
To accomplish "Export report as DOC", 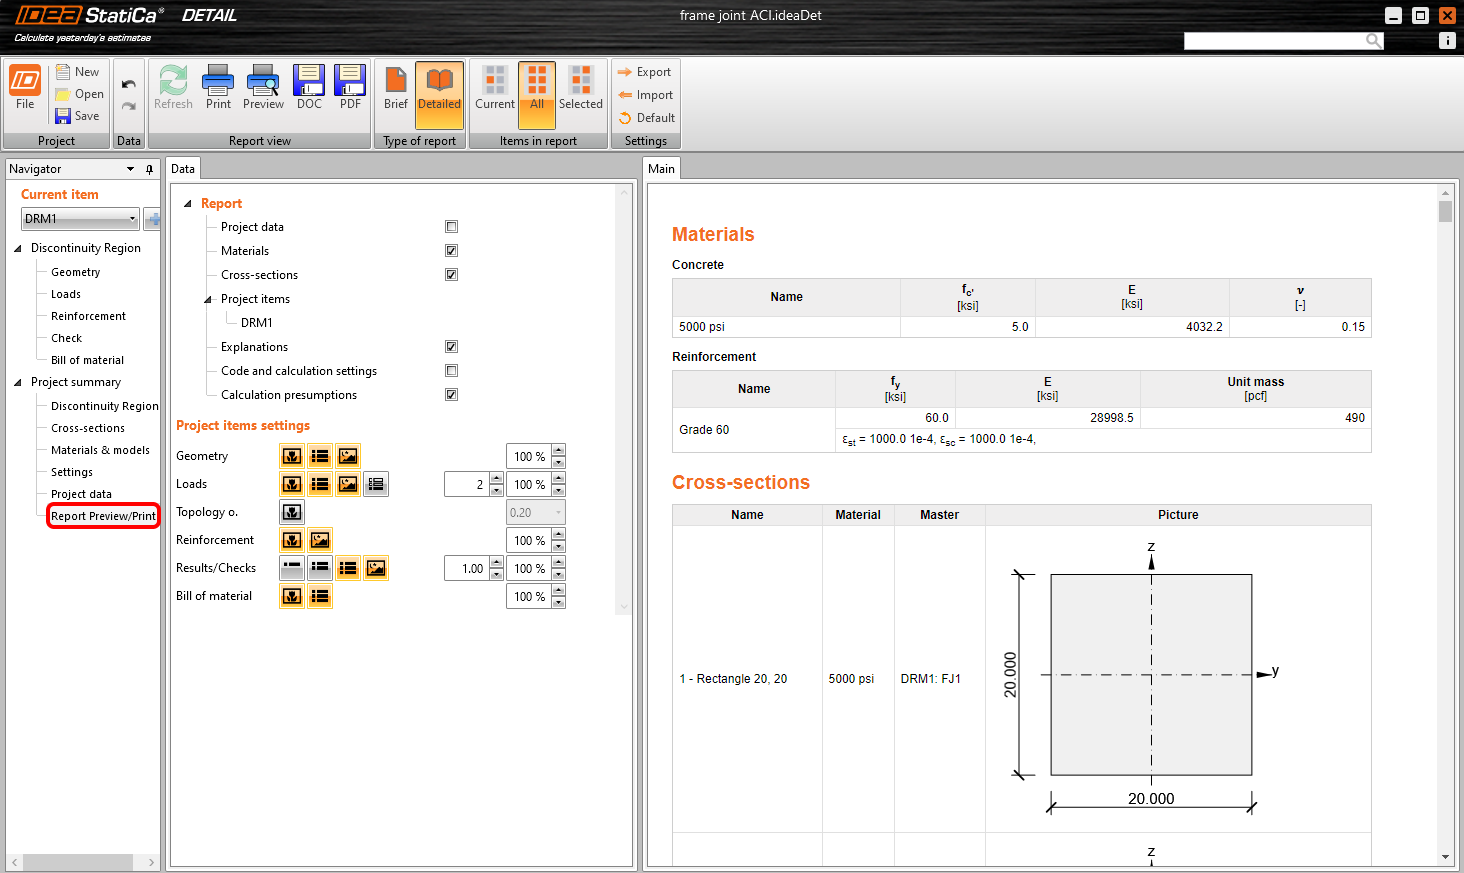I will point(309,87).
